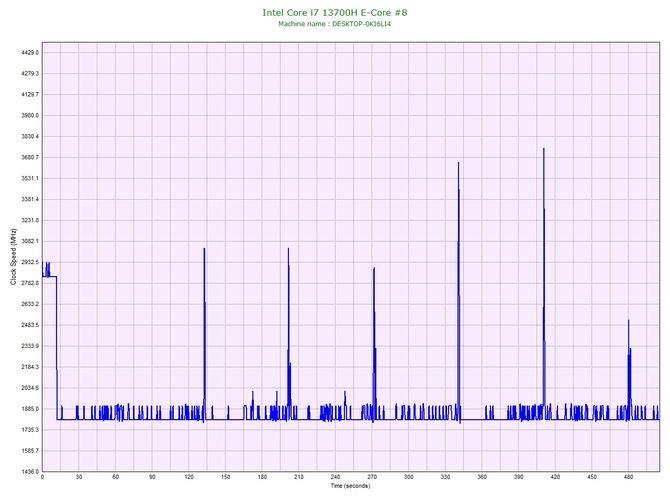Click the 330 seconds x-axis tick label
This screenshot has height=503, width=670.
(x=445, y=477)
